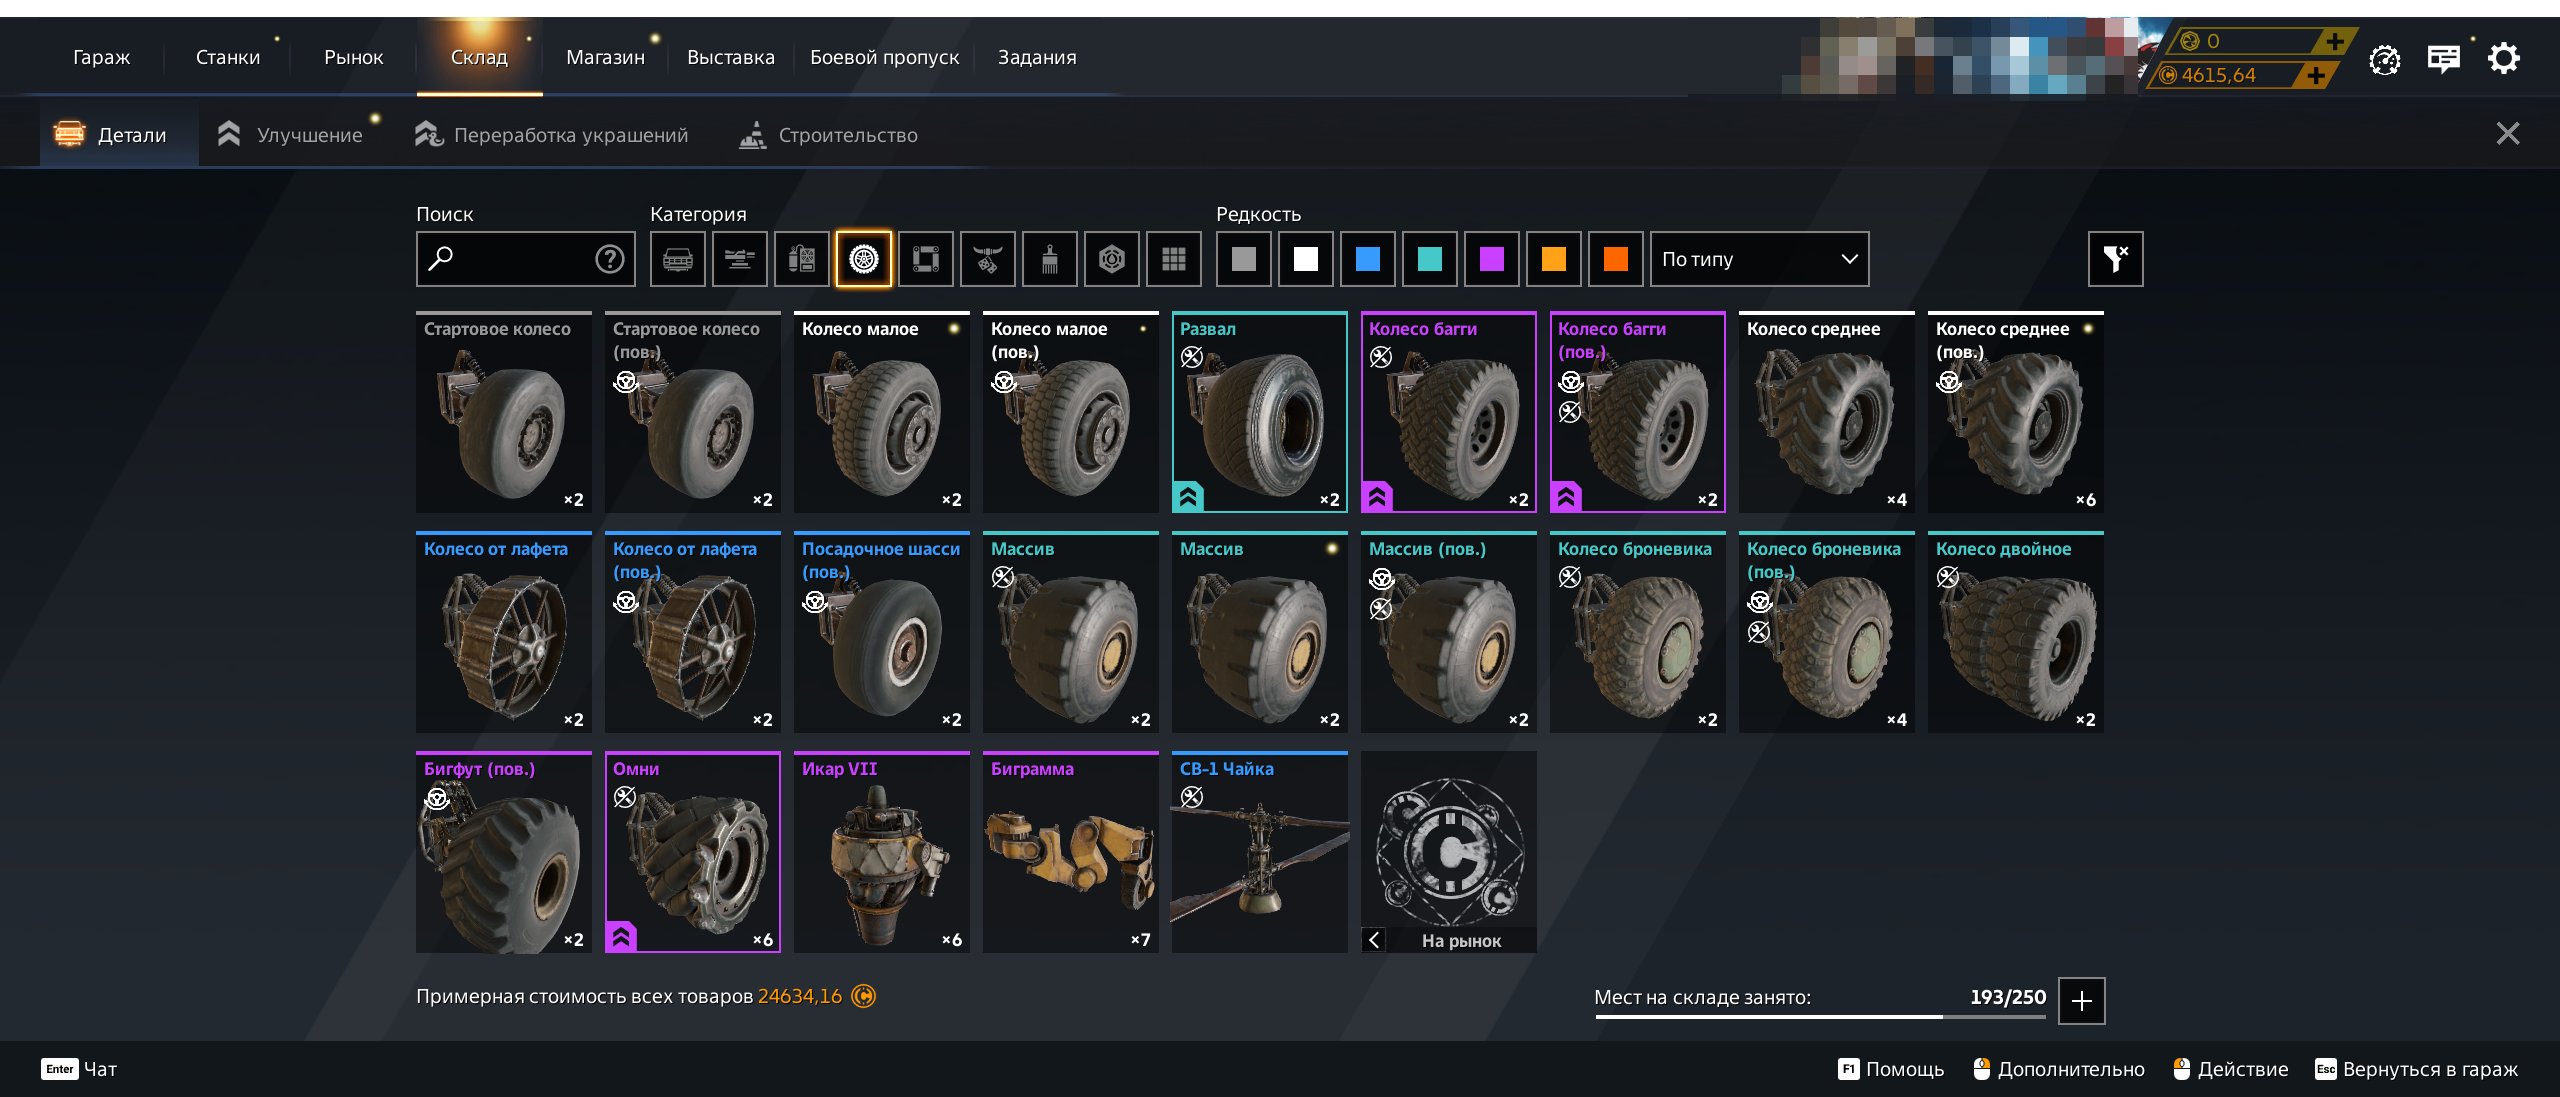
Task: Click the Помощь help button
Action: (1891, 1069)
